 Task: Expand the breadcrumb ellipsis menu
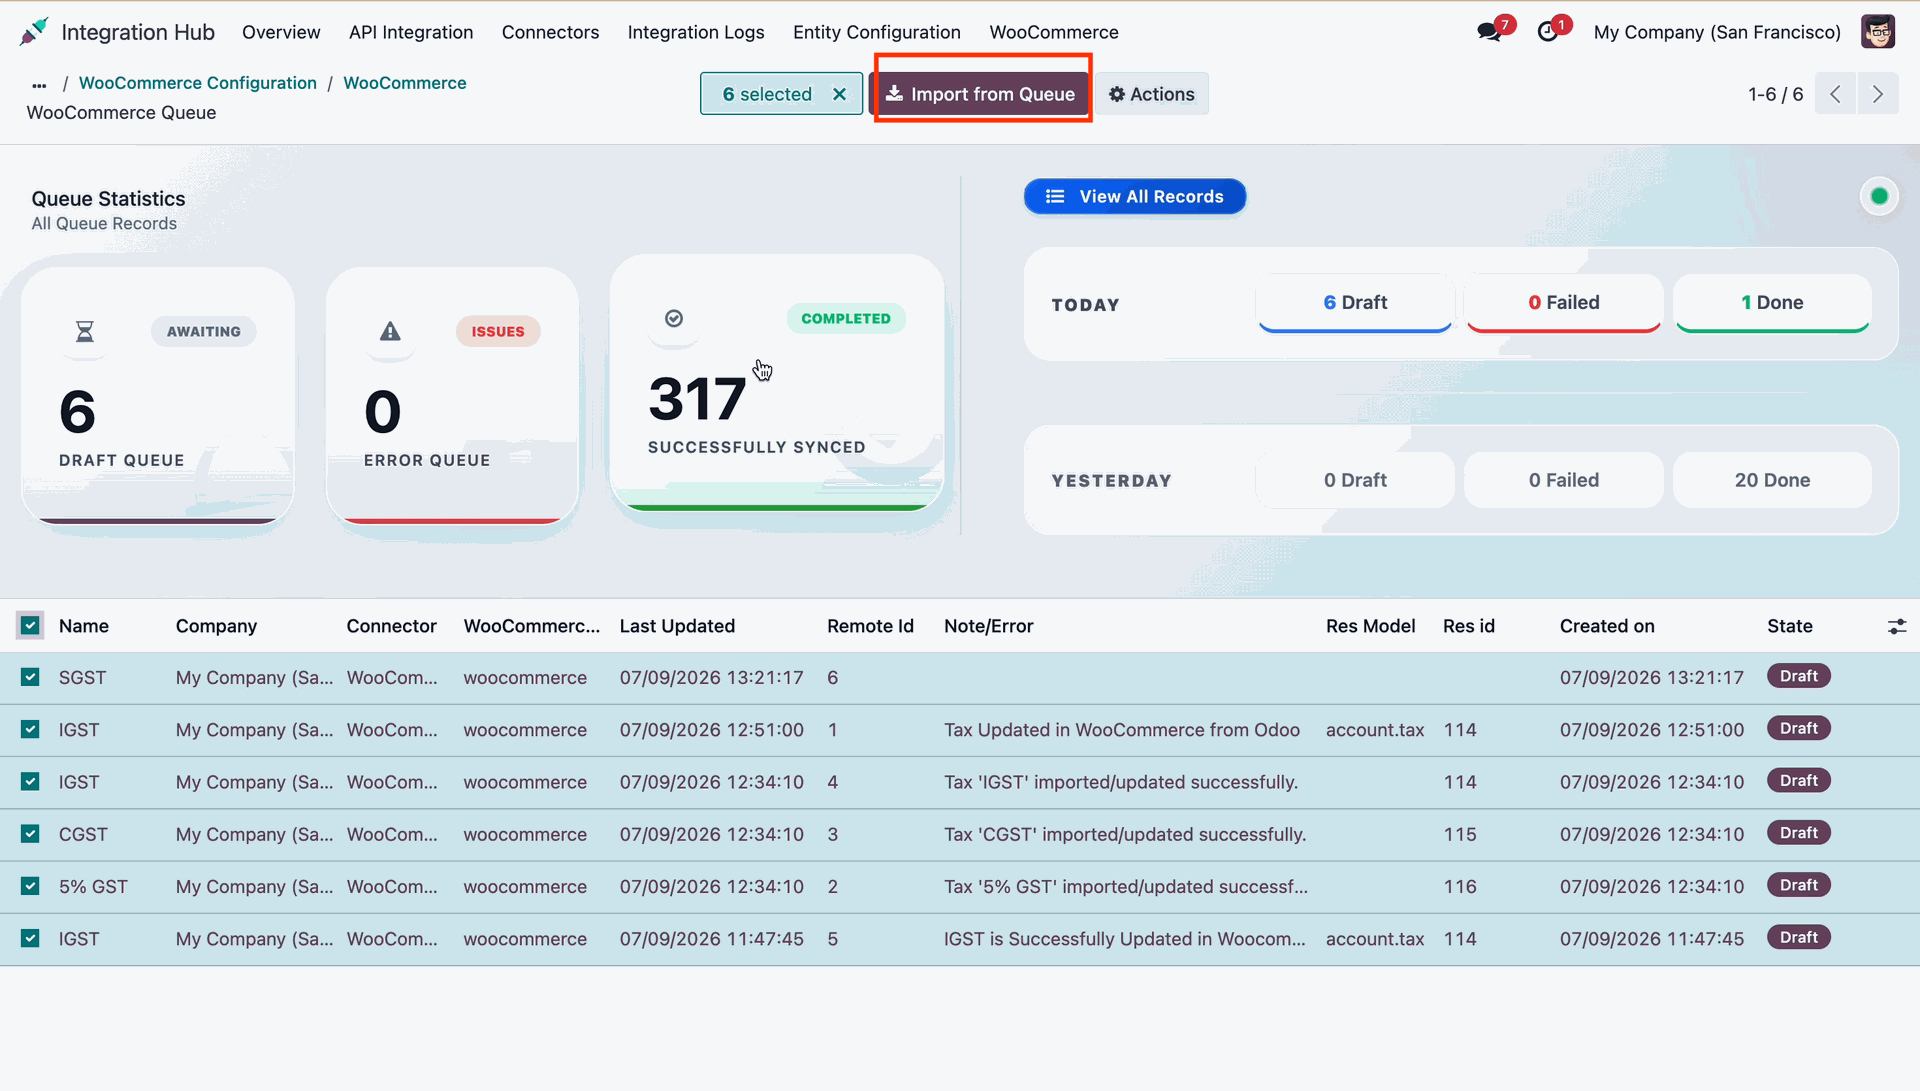[x=39, y=84]
